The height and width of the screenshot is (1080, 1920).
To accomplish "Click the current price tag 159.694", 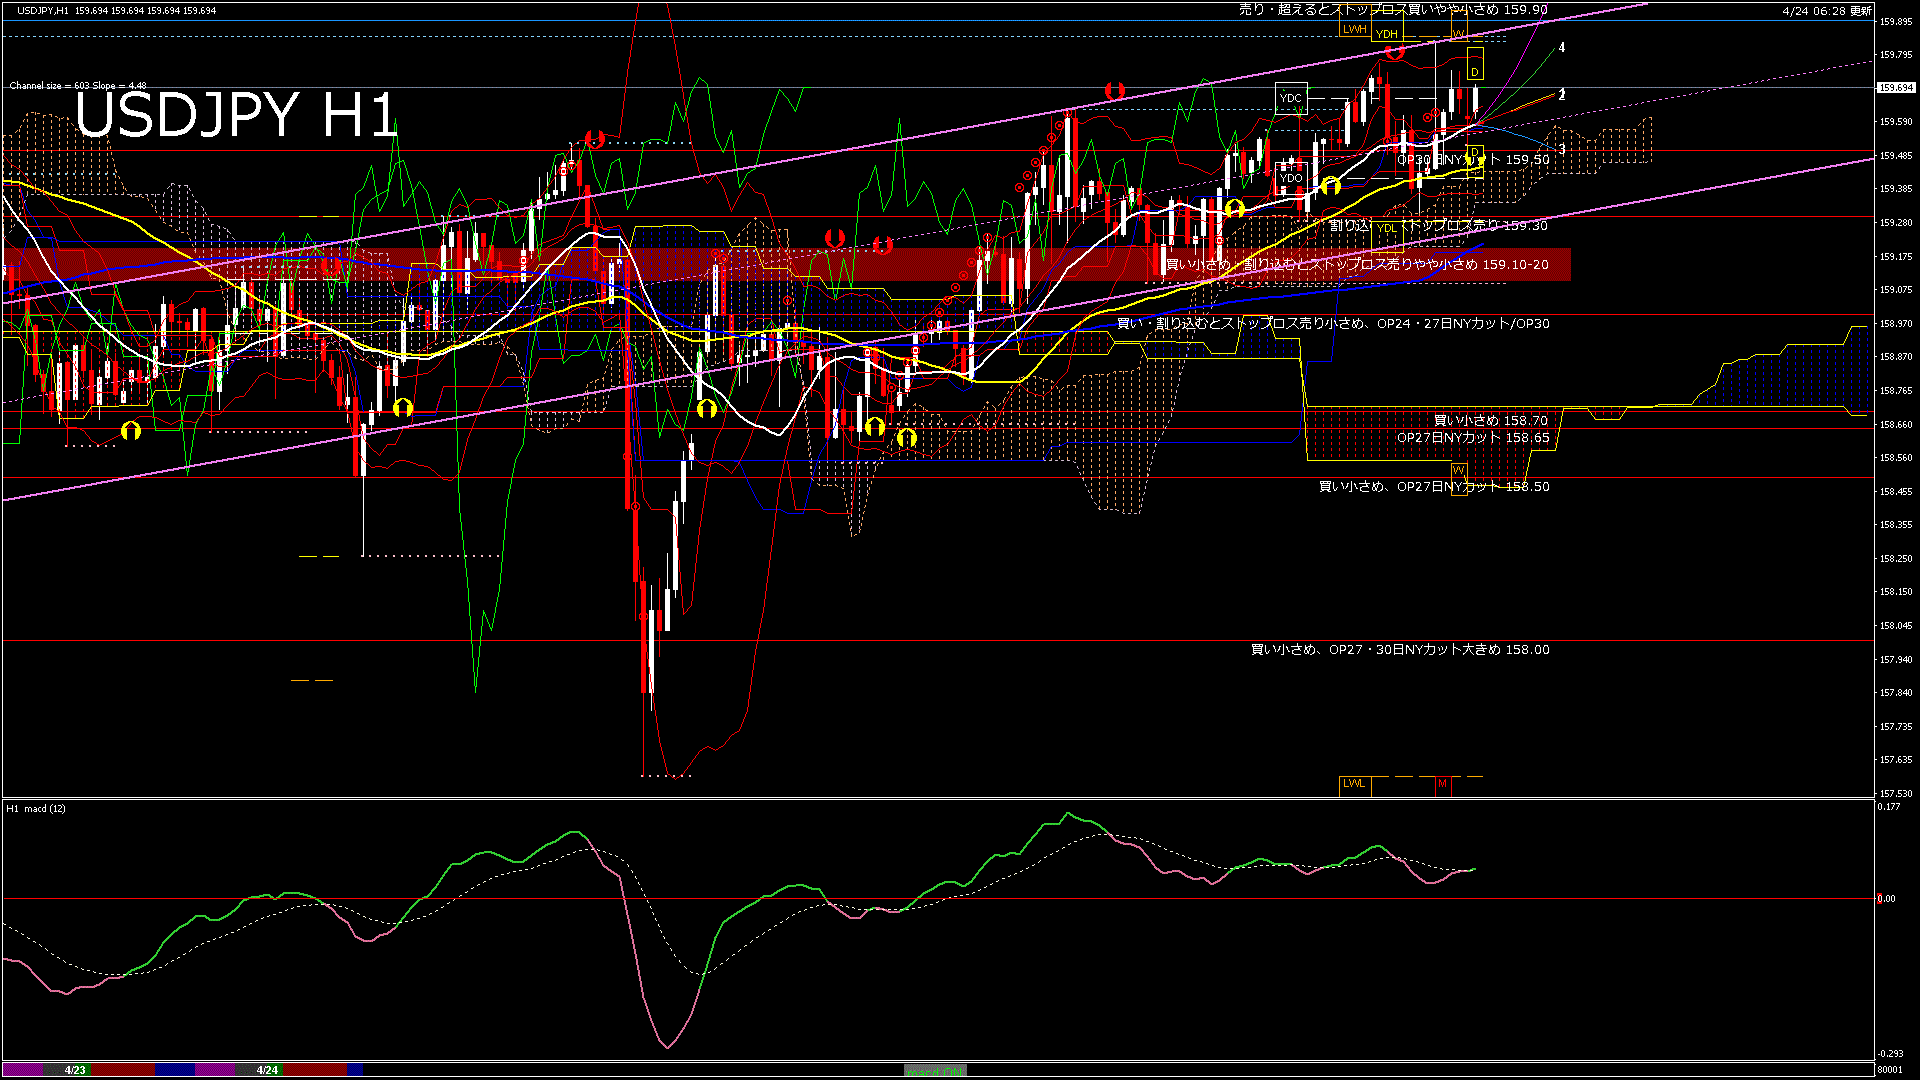I will coord(1895,88).
